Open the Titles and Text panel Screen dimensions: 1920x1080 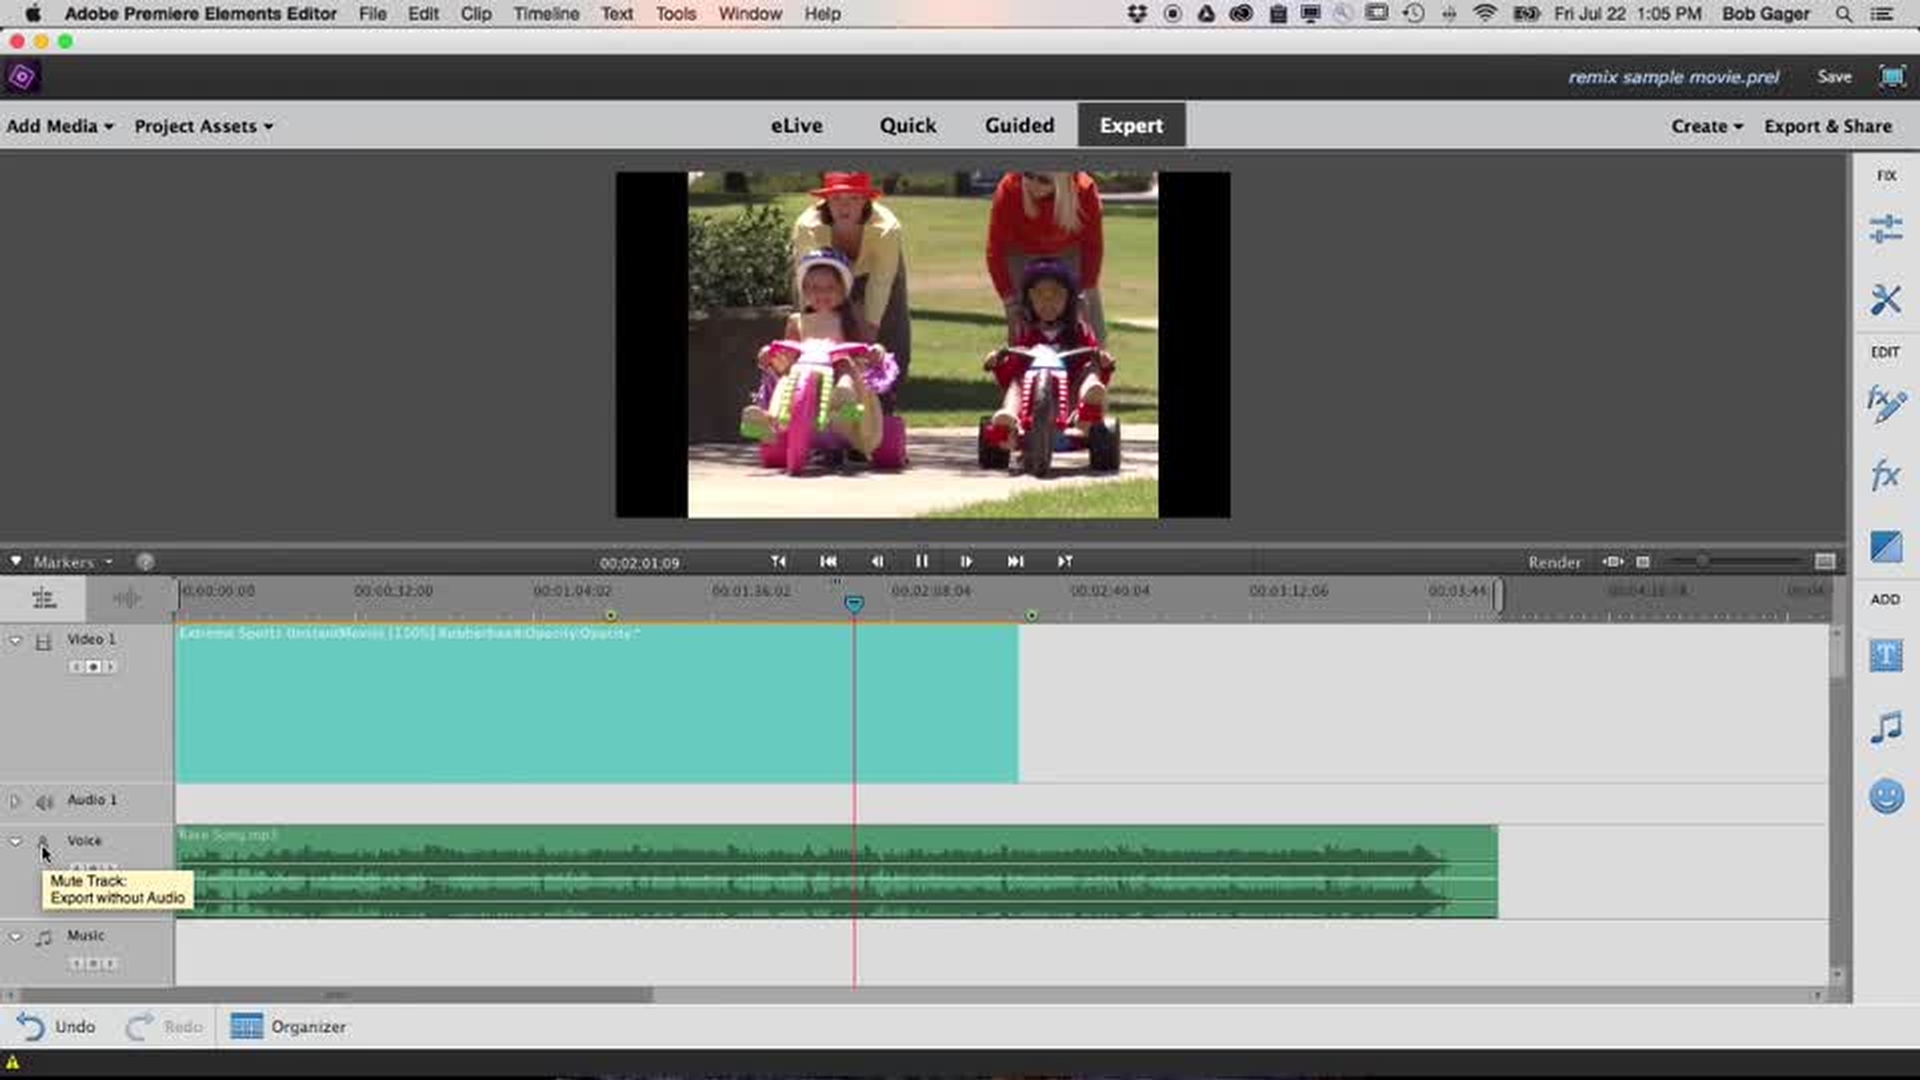(1885, 656)
